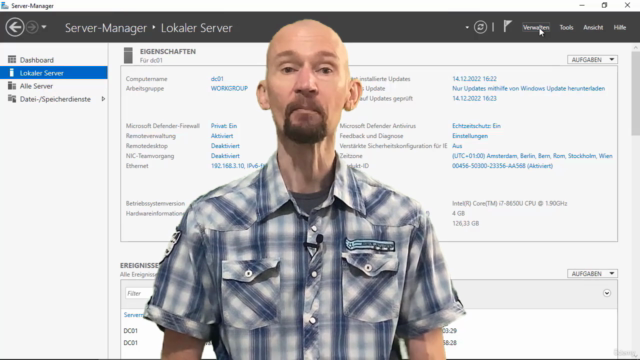Click the Datei-/Speicherdienste icon
Image resolution: width=640 pixels, height=360 pixels.
[x=12, y=99]
